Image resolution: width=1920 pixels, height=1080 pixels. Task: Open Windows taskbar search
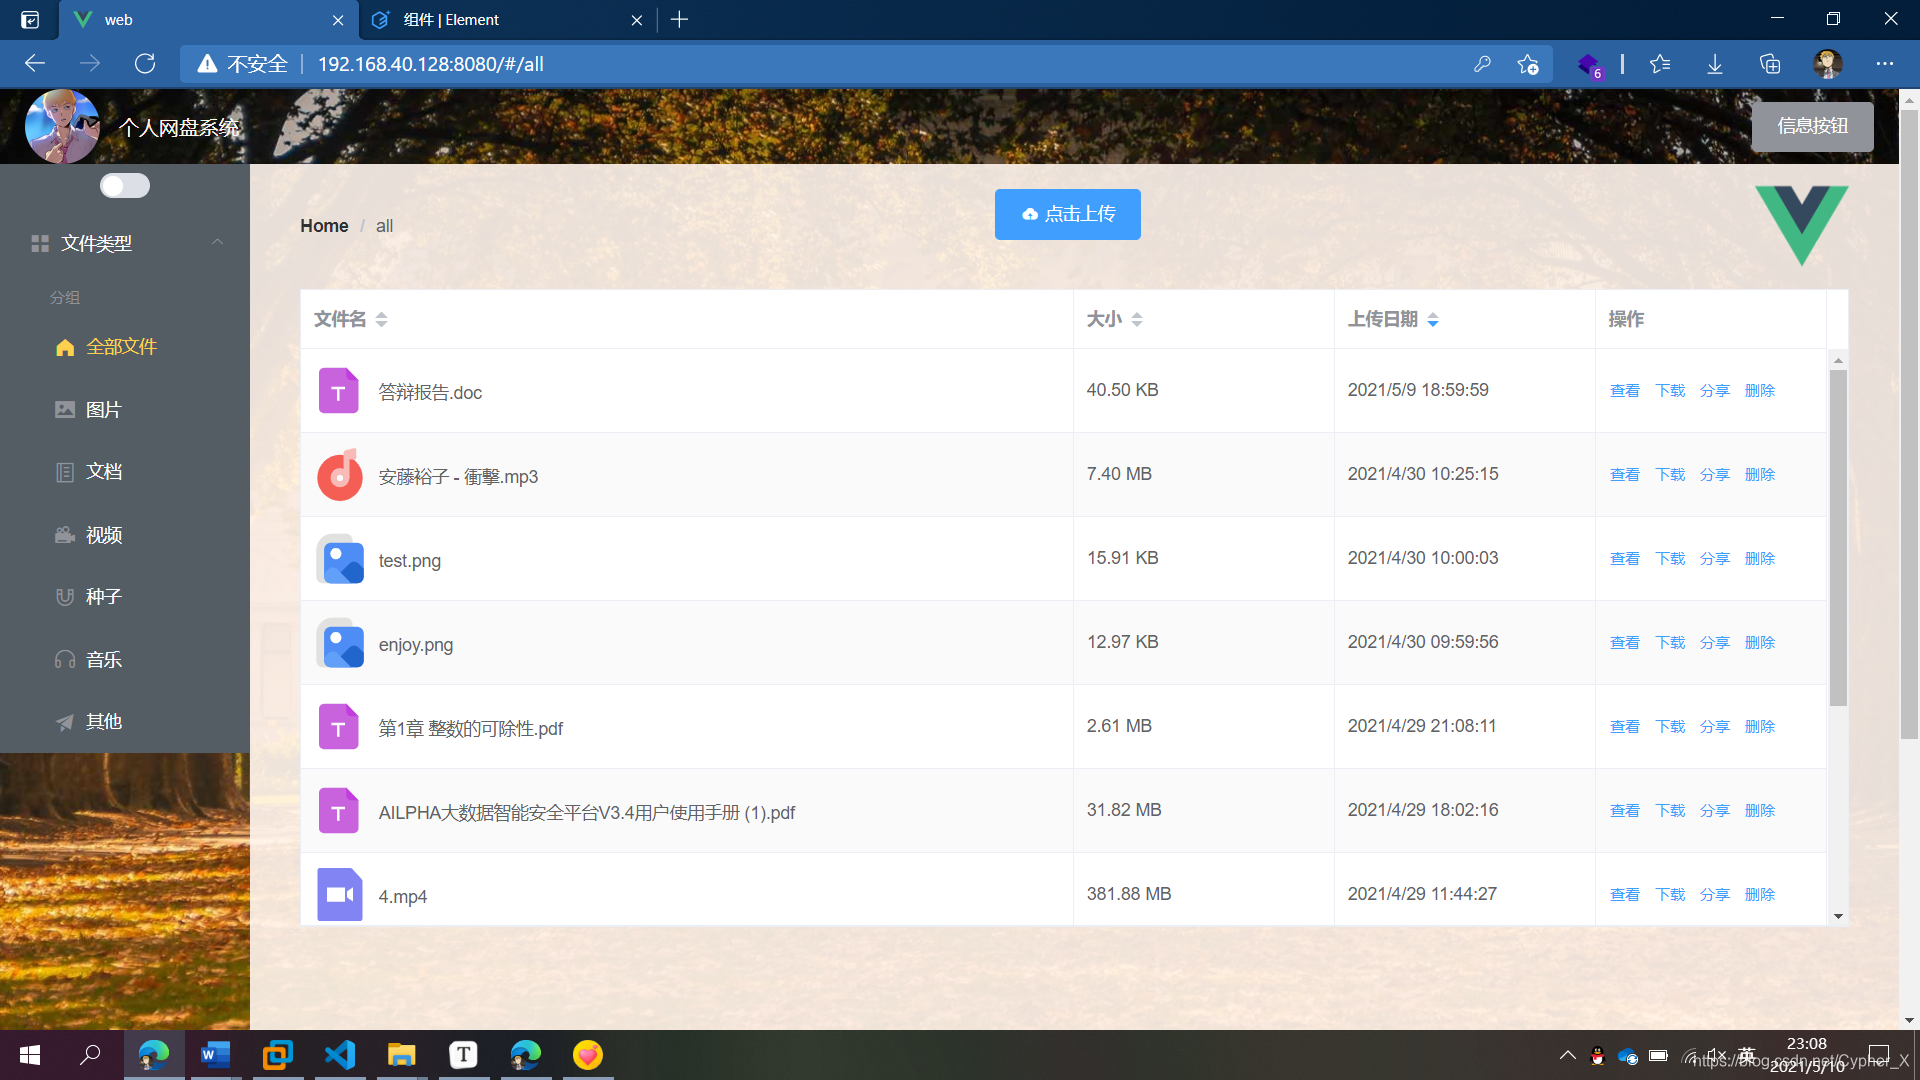tap(90, 1055)
